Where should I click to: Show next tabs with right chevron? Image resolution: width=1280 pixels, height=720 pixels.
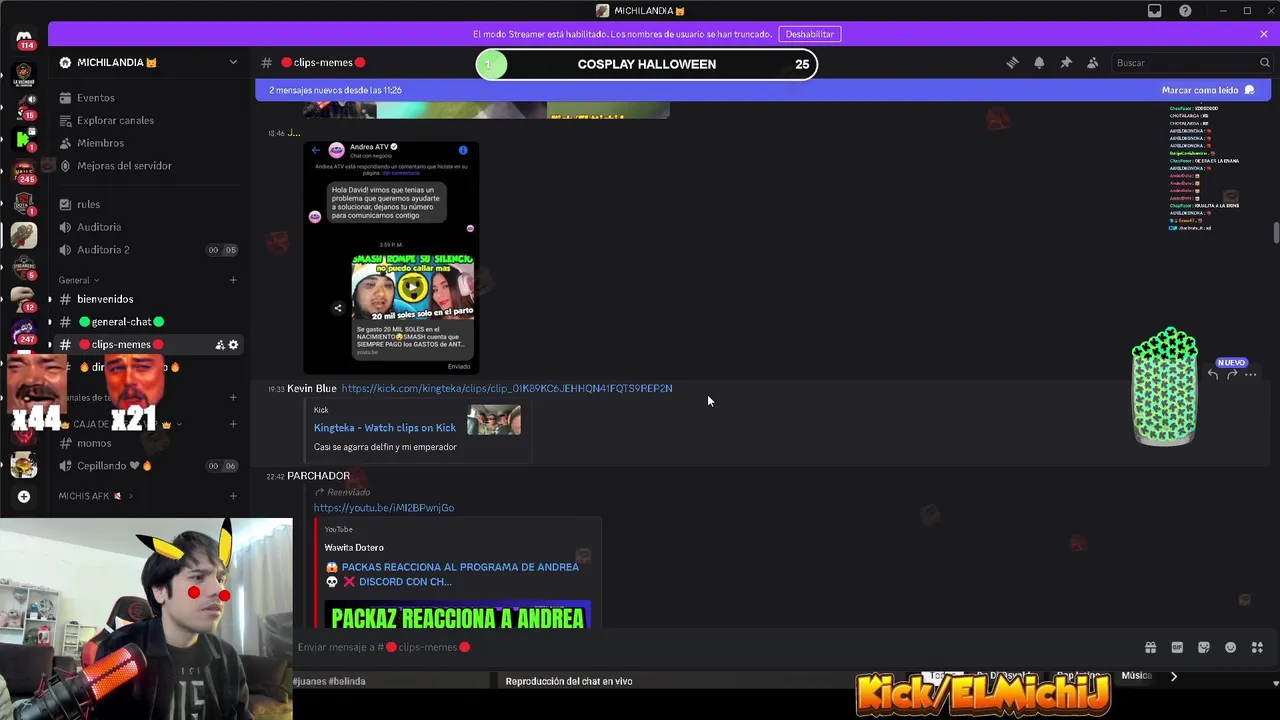1174,676
